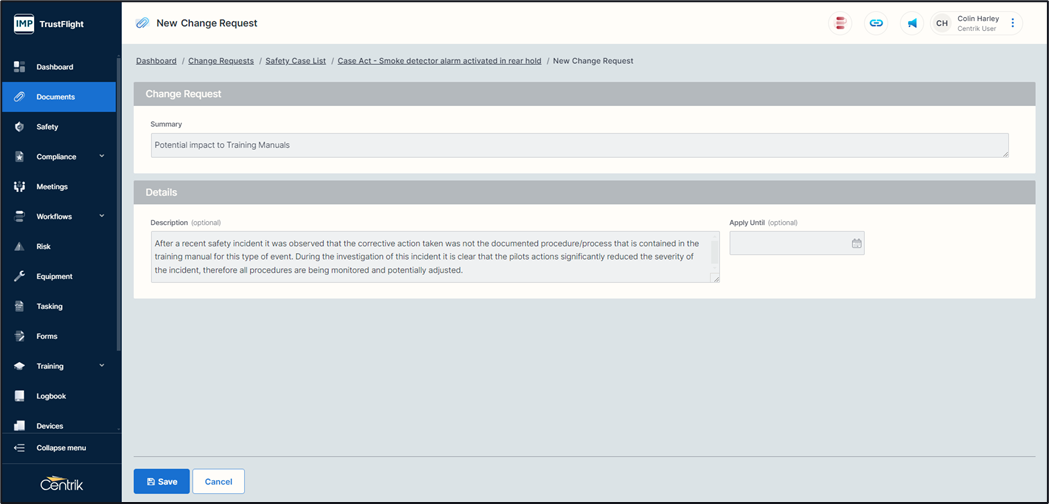Open Risk triangle icon in sidebar
The height and width of the screenshot is (504, 1049).
pyautogui.click(x=19, y=246)
